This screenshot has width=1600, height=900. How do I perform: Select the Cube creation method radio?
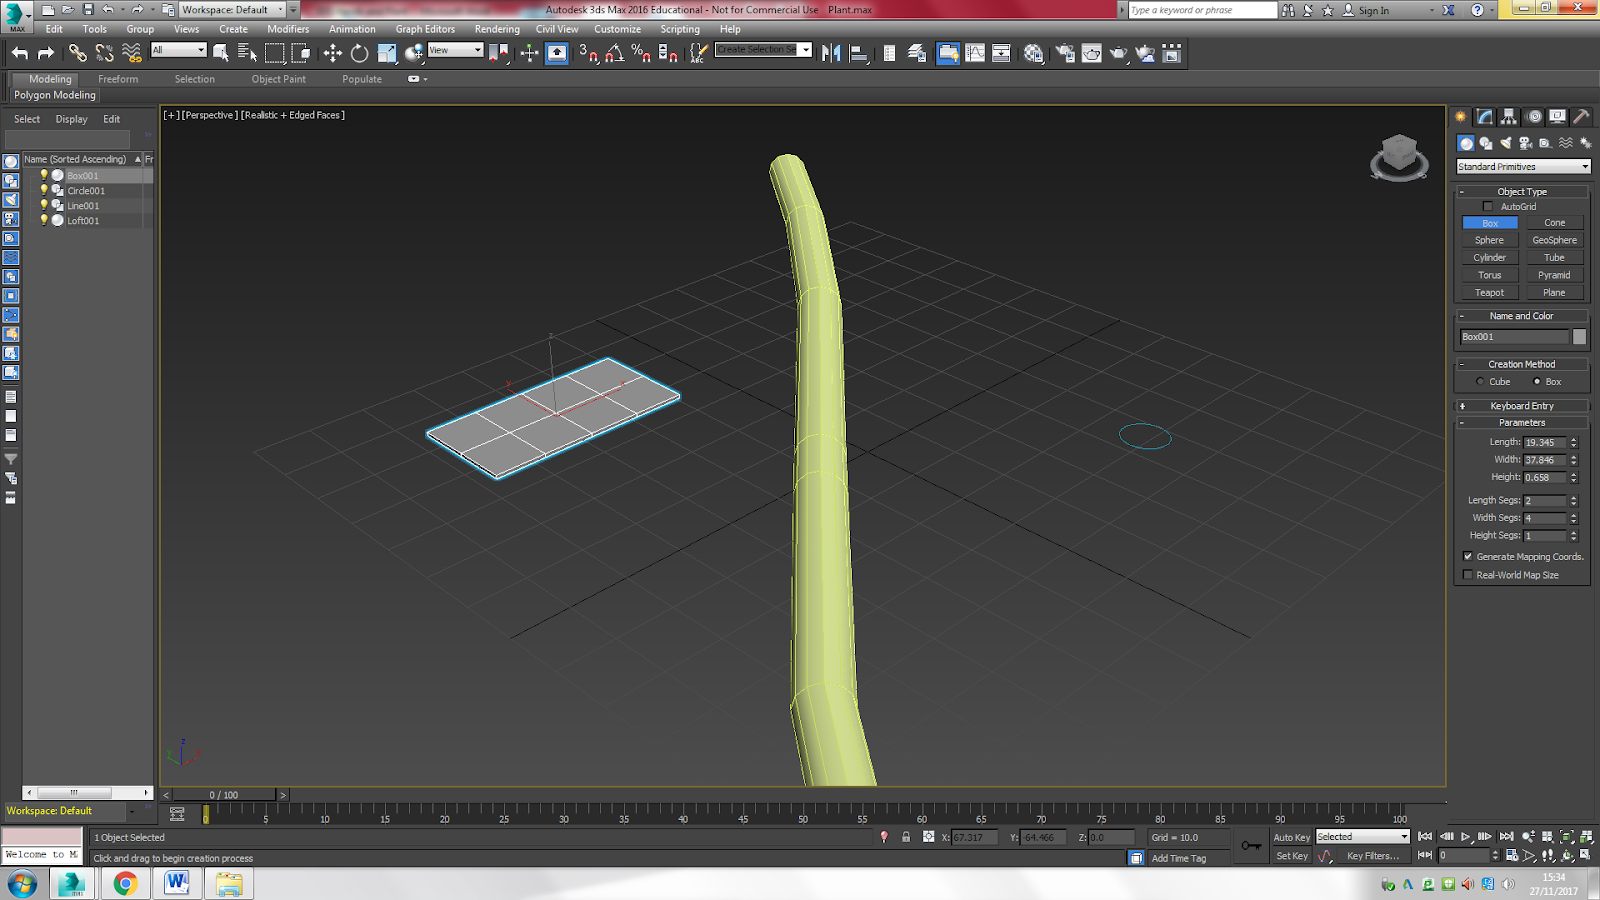(x=1481, y=382)
